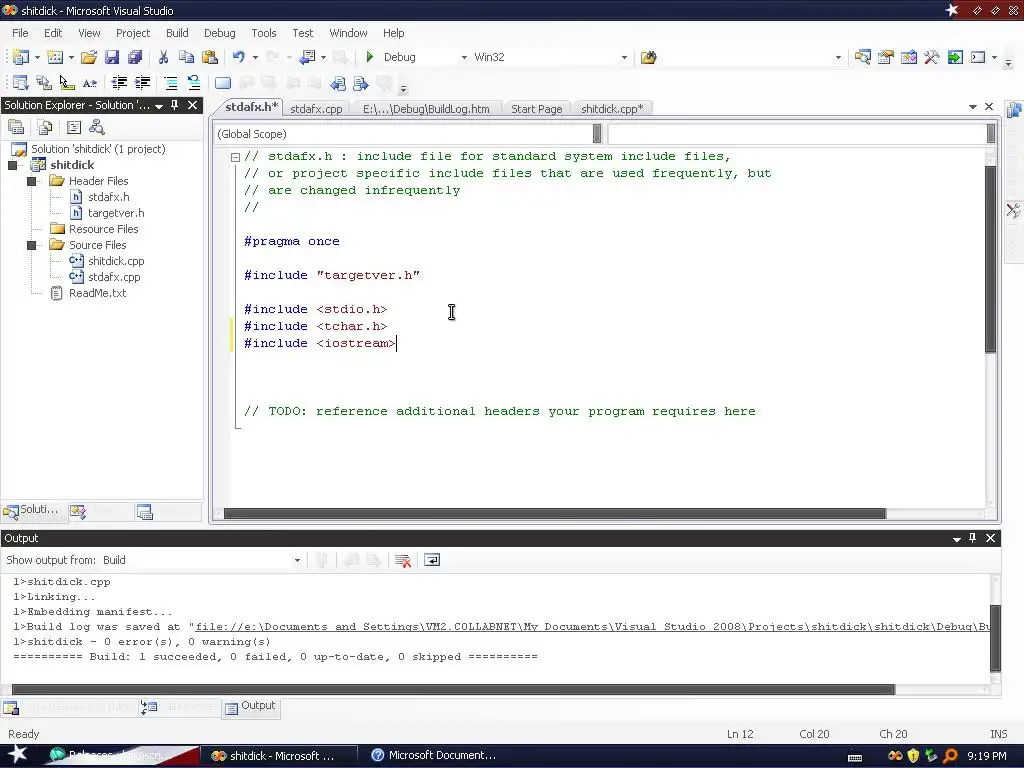Toggle auto-hide pin on Output panel
Screen dimensions: 1024x768
972,538
